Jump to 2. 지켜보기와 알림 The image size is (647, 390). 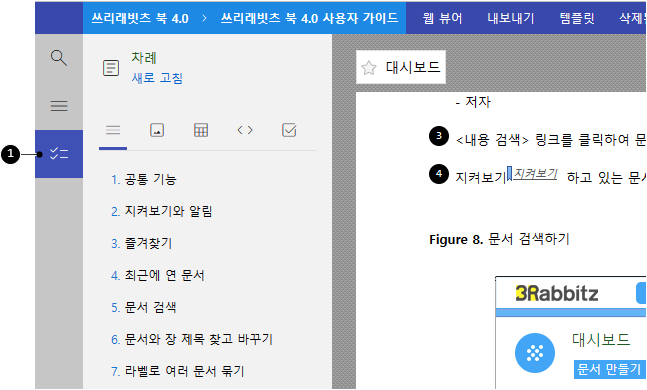click(x=161, y=211)
